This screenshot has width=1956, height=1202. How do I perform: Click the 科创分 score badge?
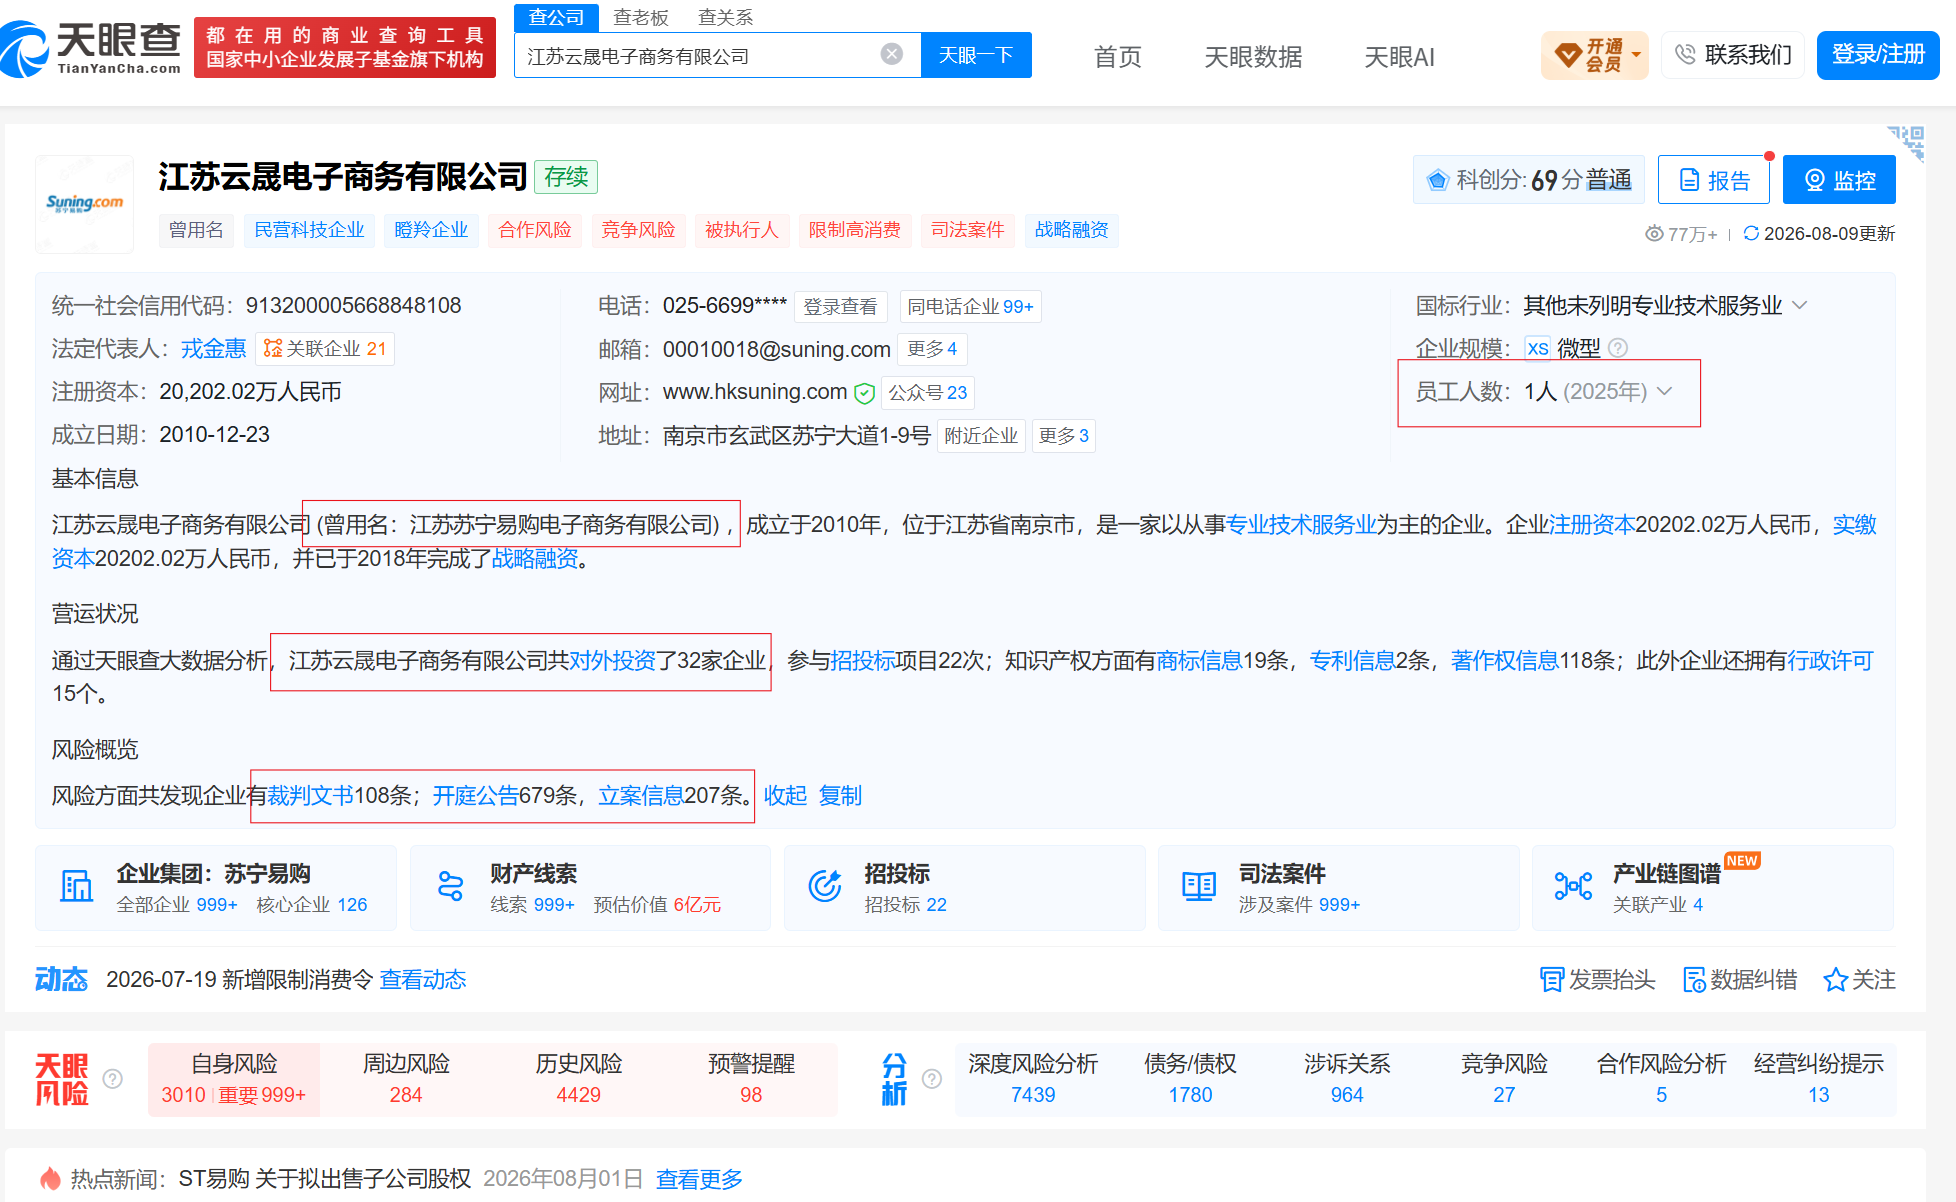click(1528, 180)
